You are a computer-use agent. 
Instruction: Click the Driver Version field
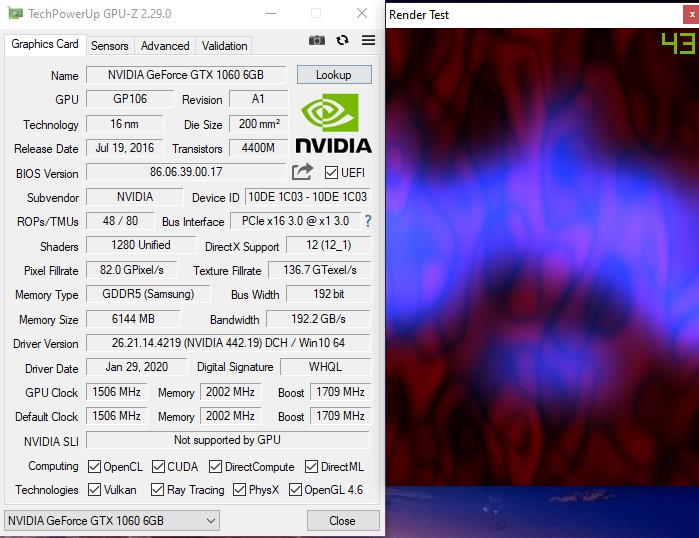(x=228, y=343)
